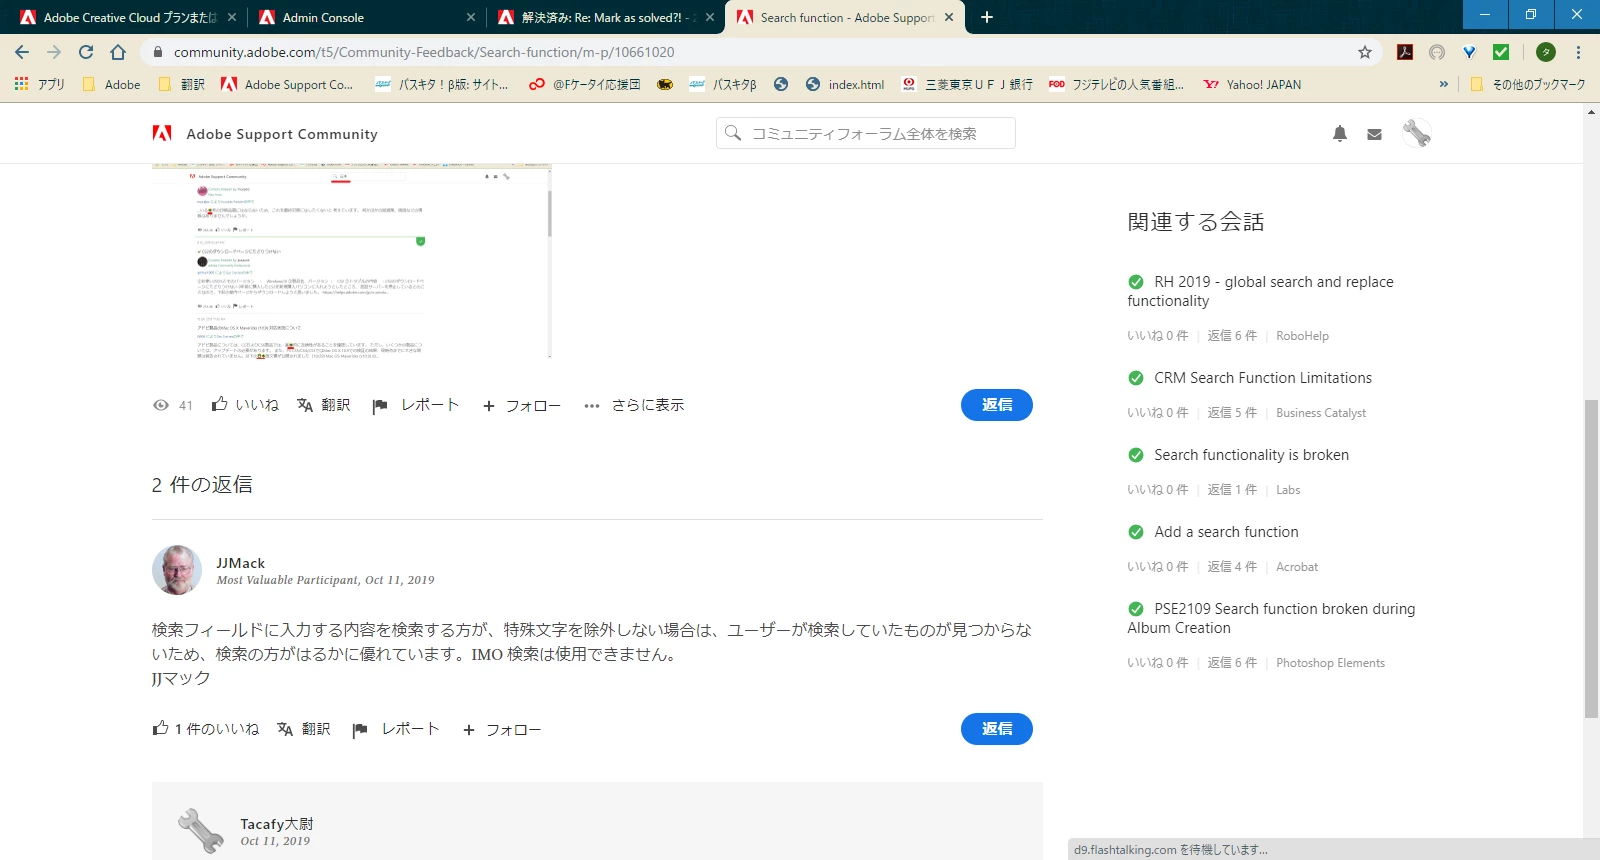Open the "PSE2109 Search function broken" conversation
Viewport: 1600px width, 860px height.
pos(1271,618)
